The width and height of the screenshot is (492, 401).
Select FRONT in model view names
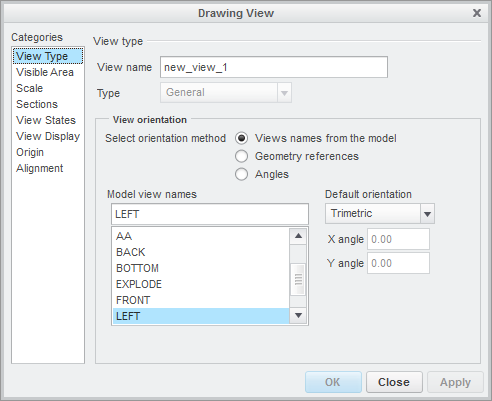[x=201, y=300]
